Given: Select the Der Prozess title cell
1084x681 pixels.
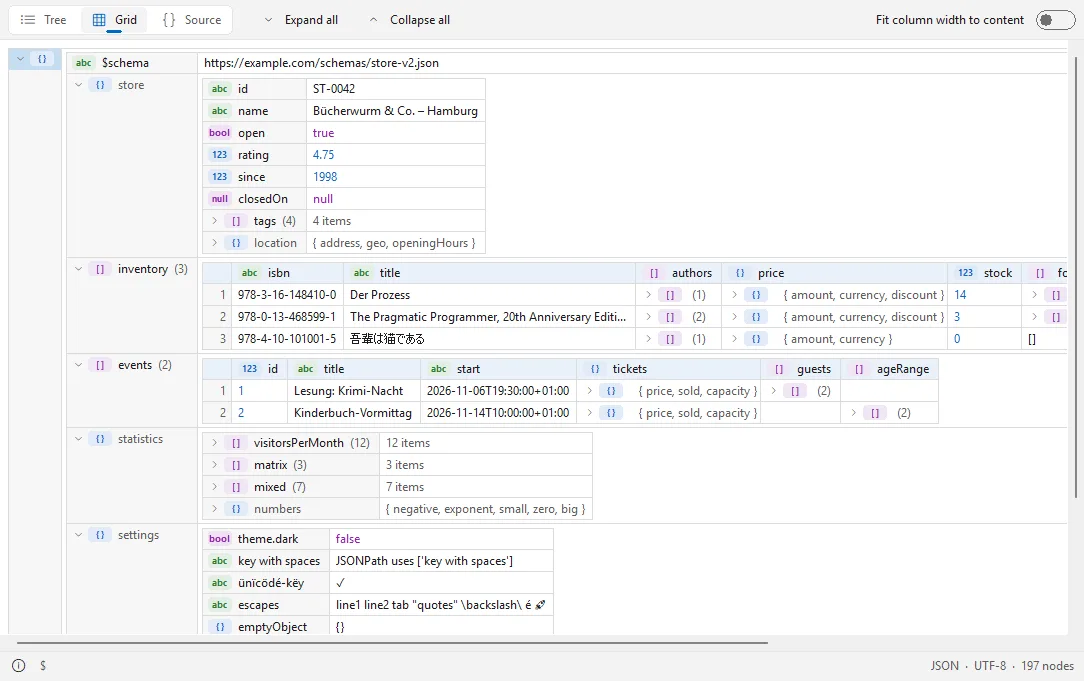Looking at the screenshot, I should click(x=489, y=295).
